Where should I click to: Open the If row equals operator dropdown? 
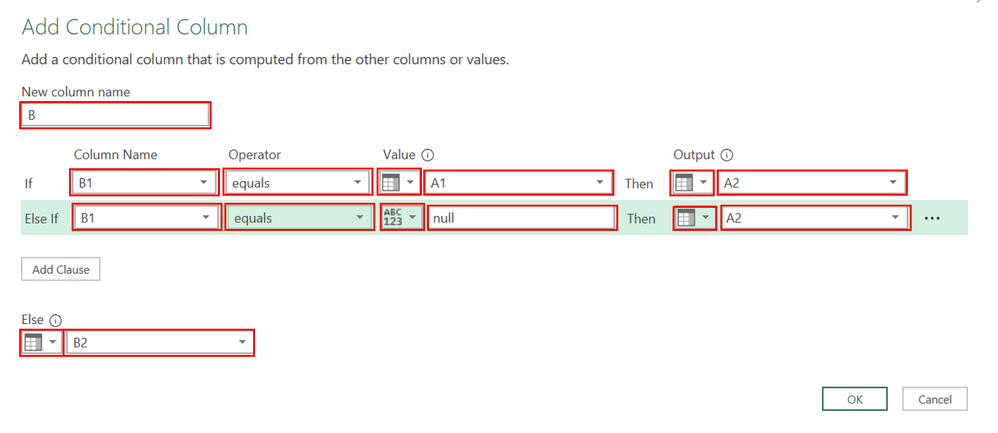click(x=358, y=183)
